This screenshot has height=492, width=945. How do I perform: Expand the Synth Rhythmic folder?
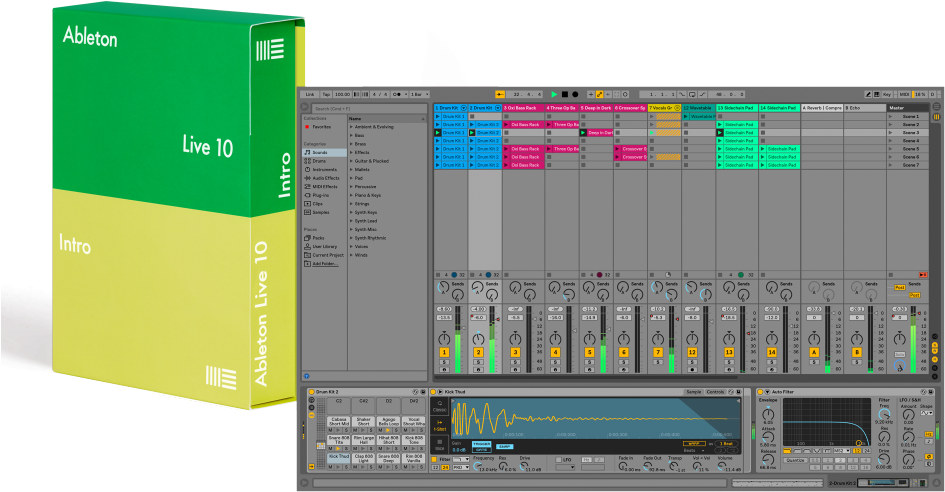351,238
